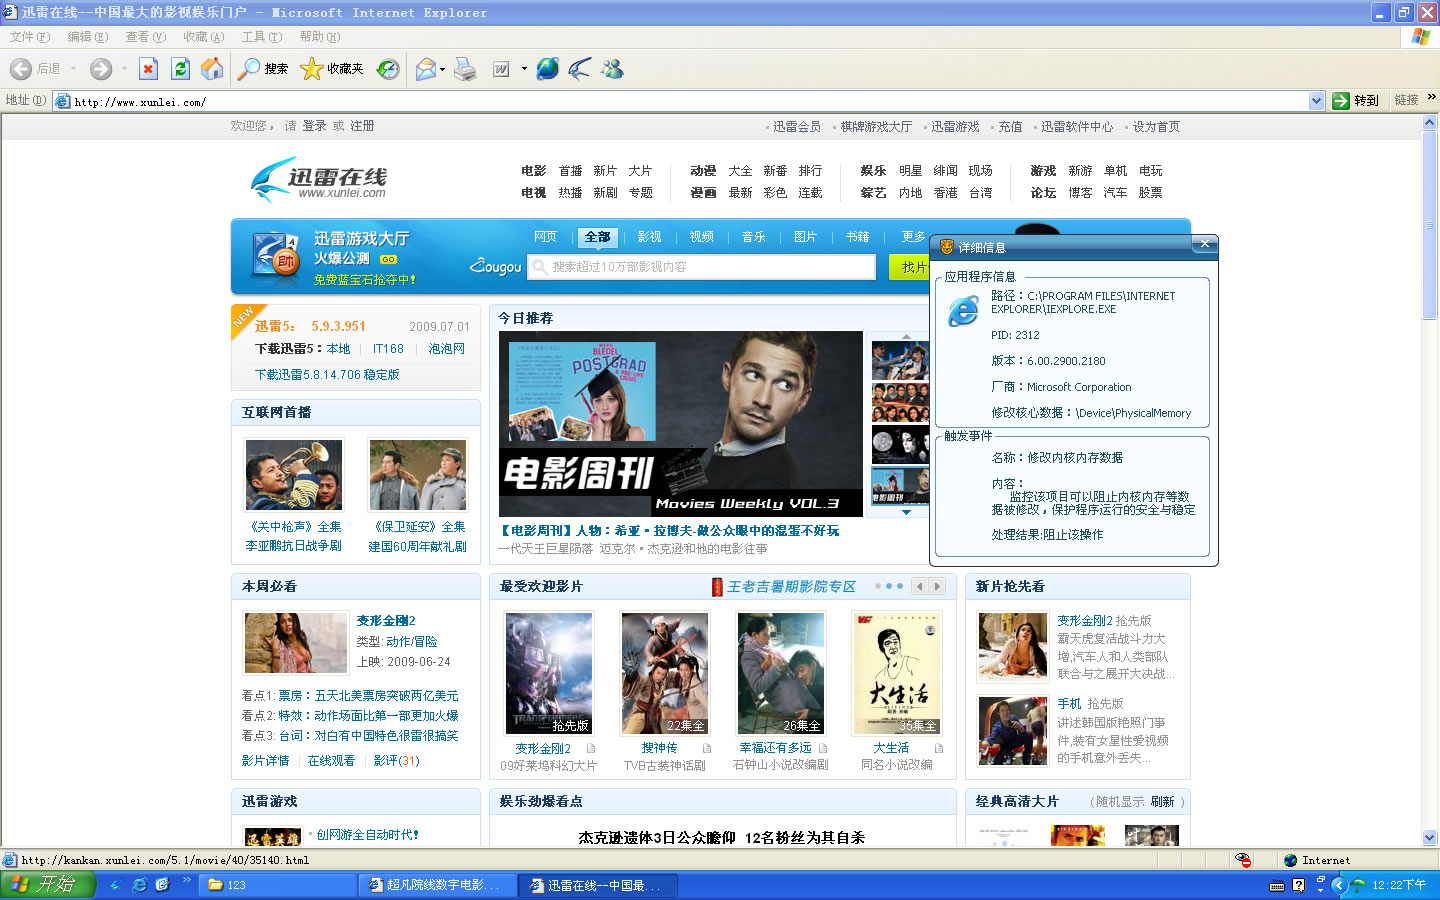Select the 图片 search tab
The height and width of the screenshot is (900, 1440).
(x=805, y=237)
